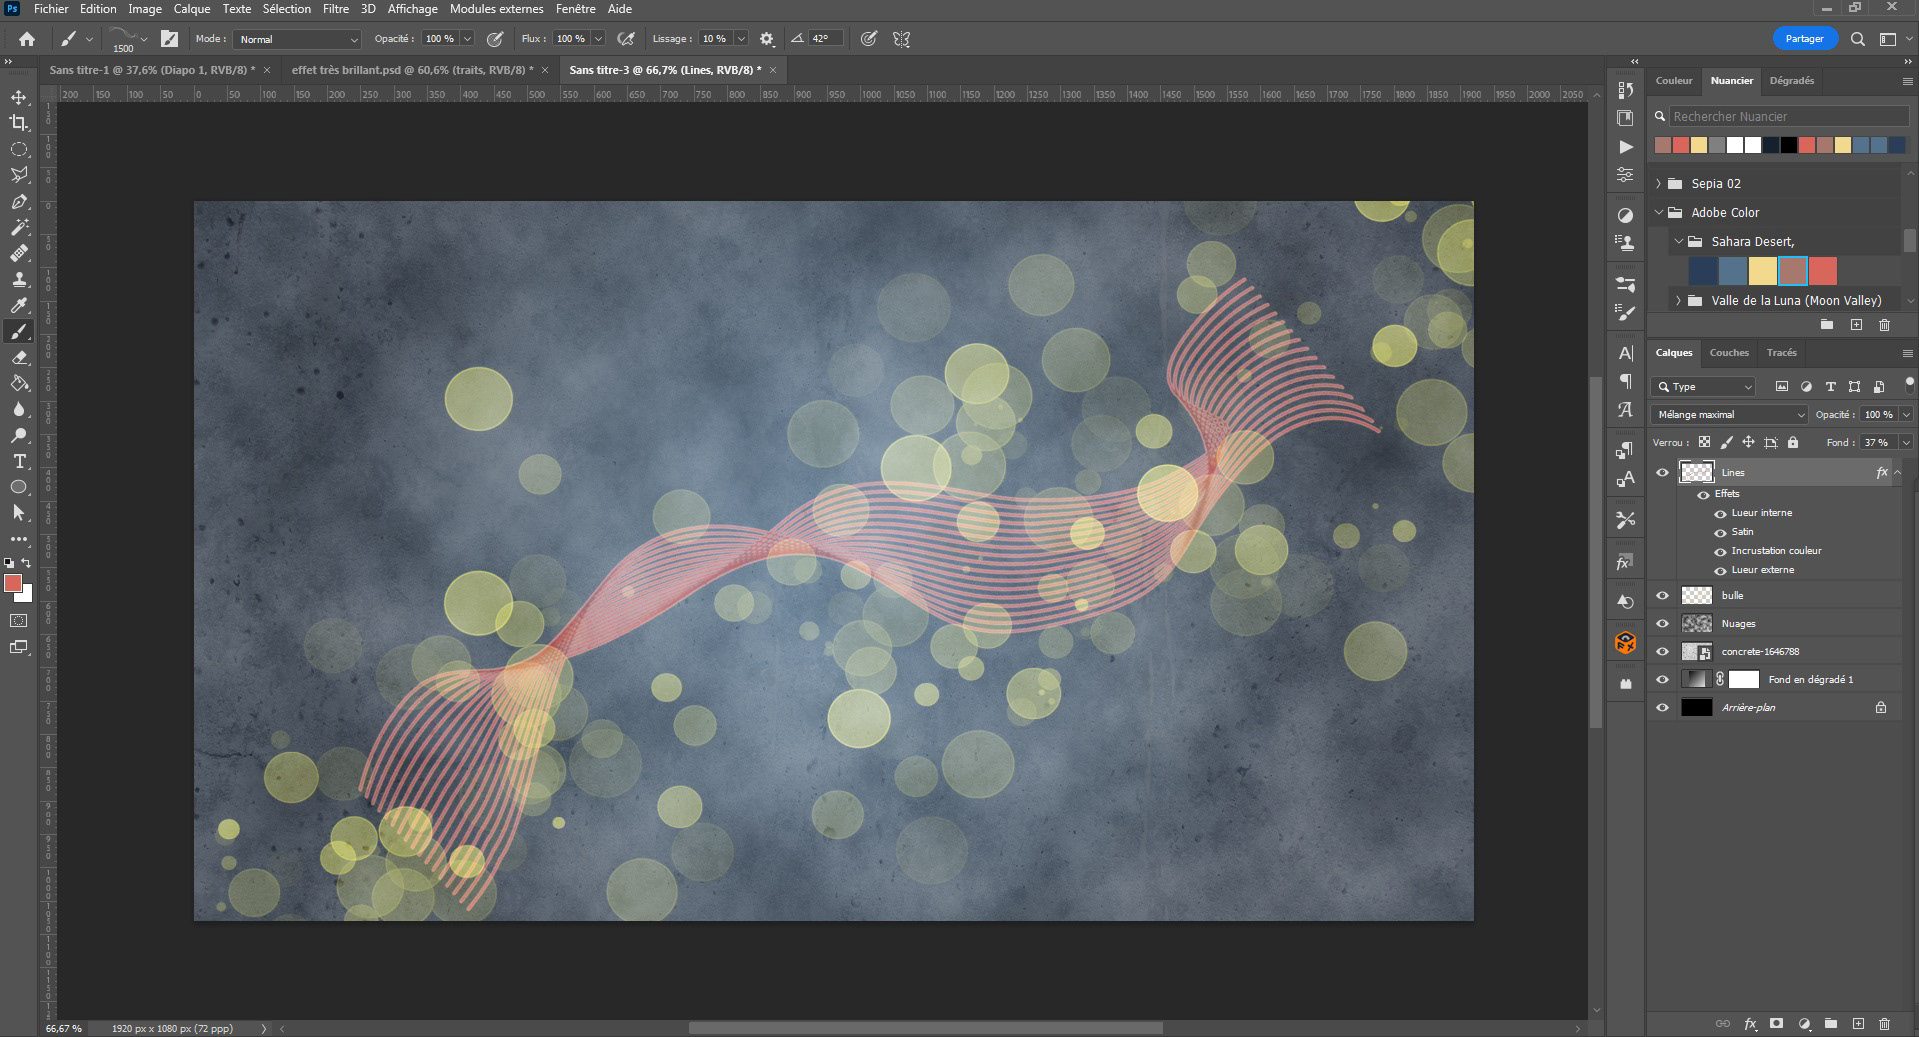Select the Path Selection arrow tool
Viewport: 1919px width, 1037px height.
(x=18, y=513)
